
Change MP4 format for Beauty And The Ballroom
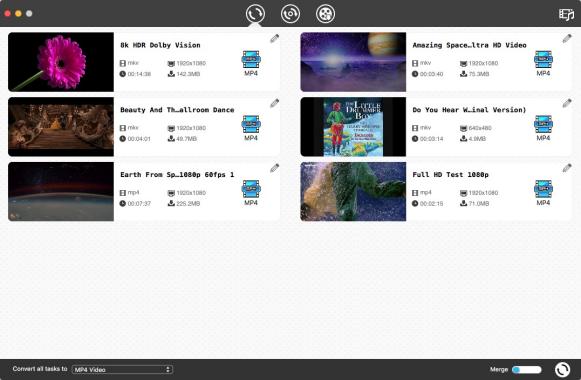pyautogui.click(x=251, y=128)
